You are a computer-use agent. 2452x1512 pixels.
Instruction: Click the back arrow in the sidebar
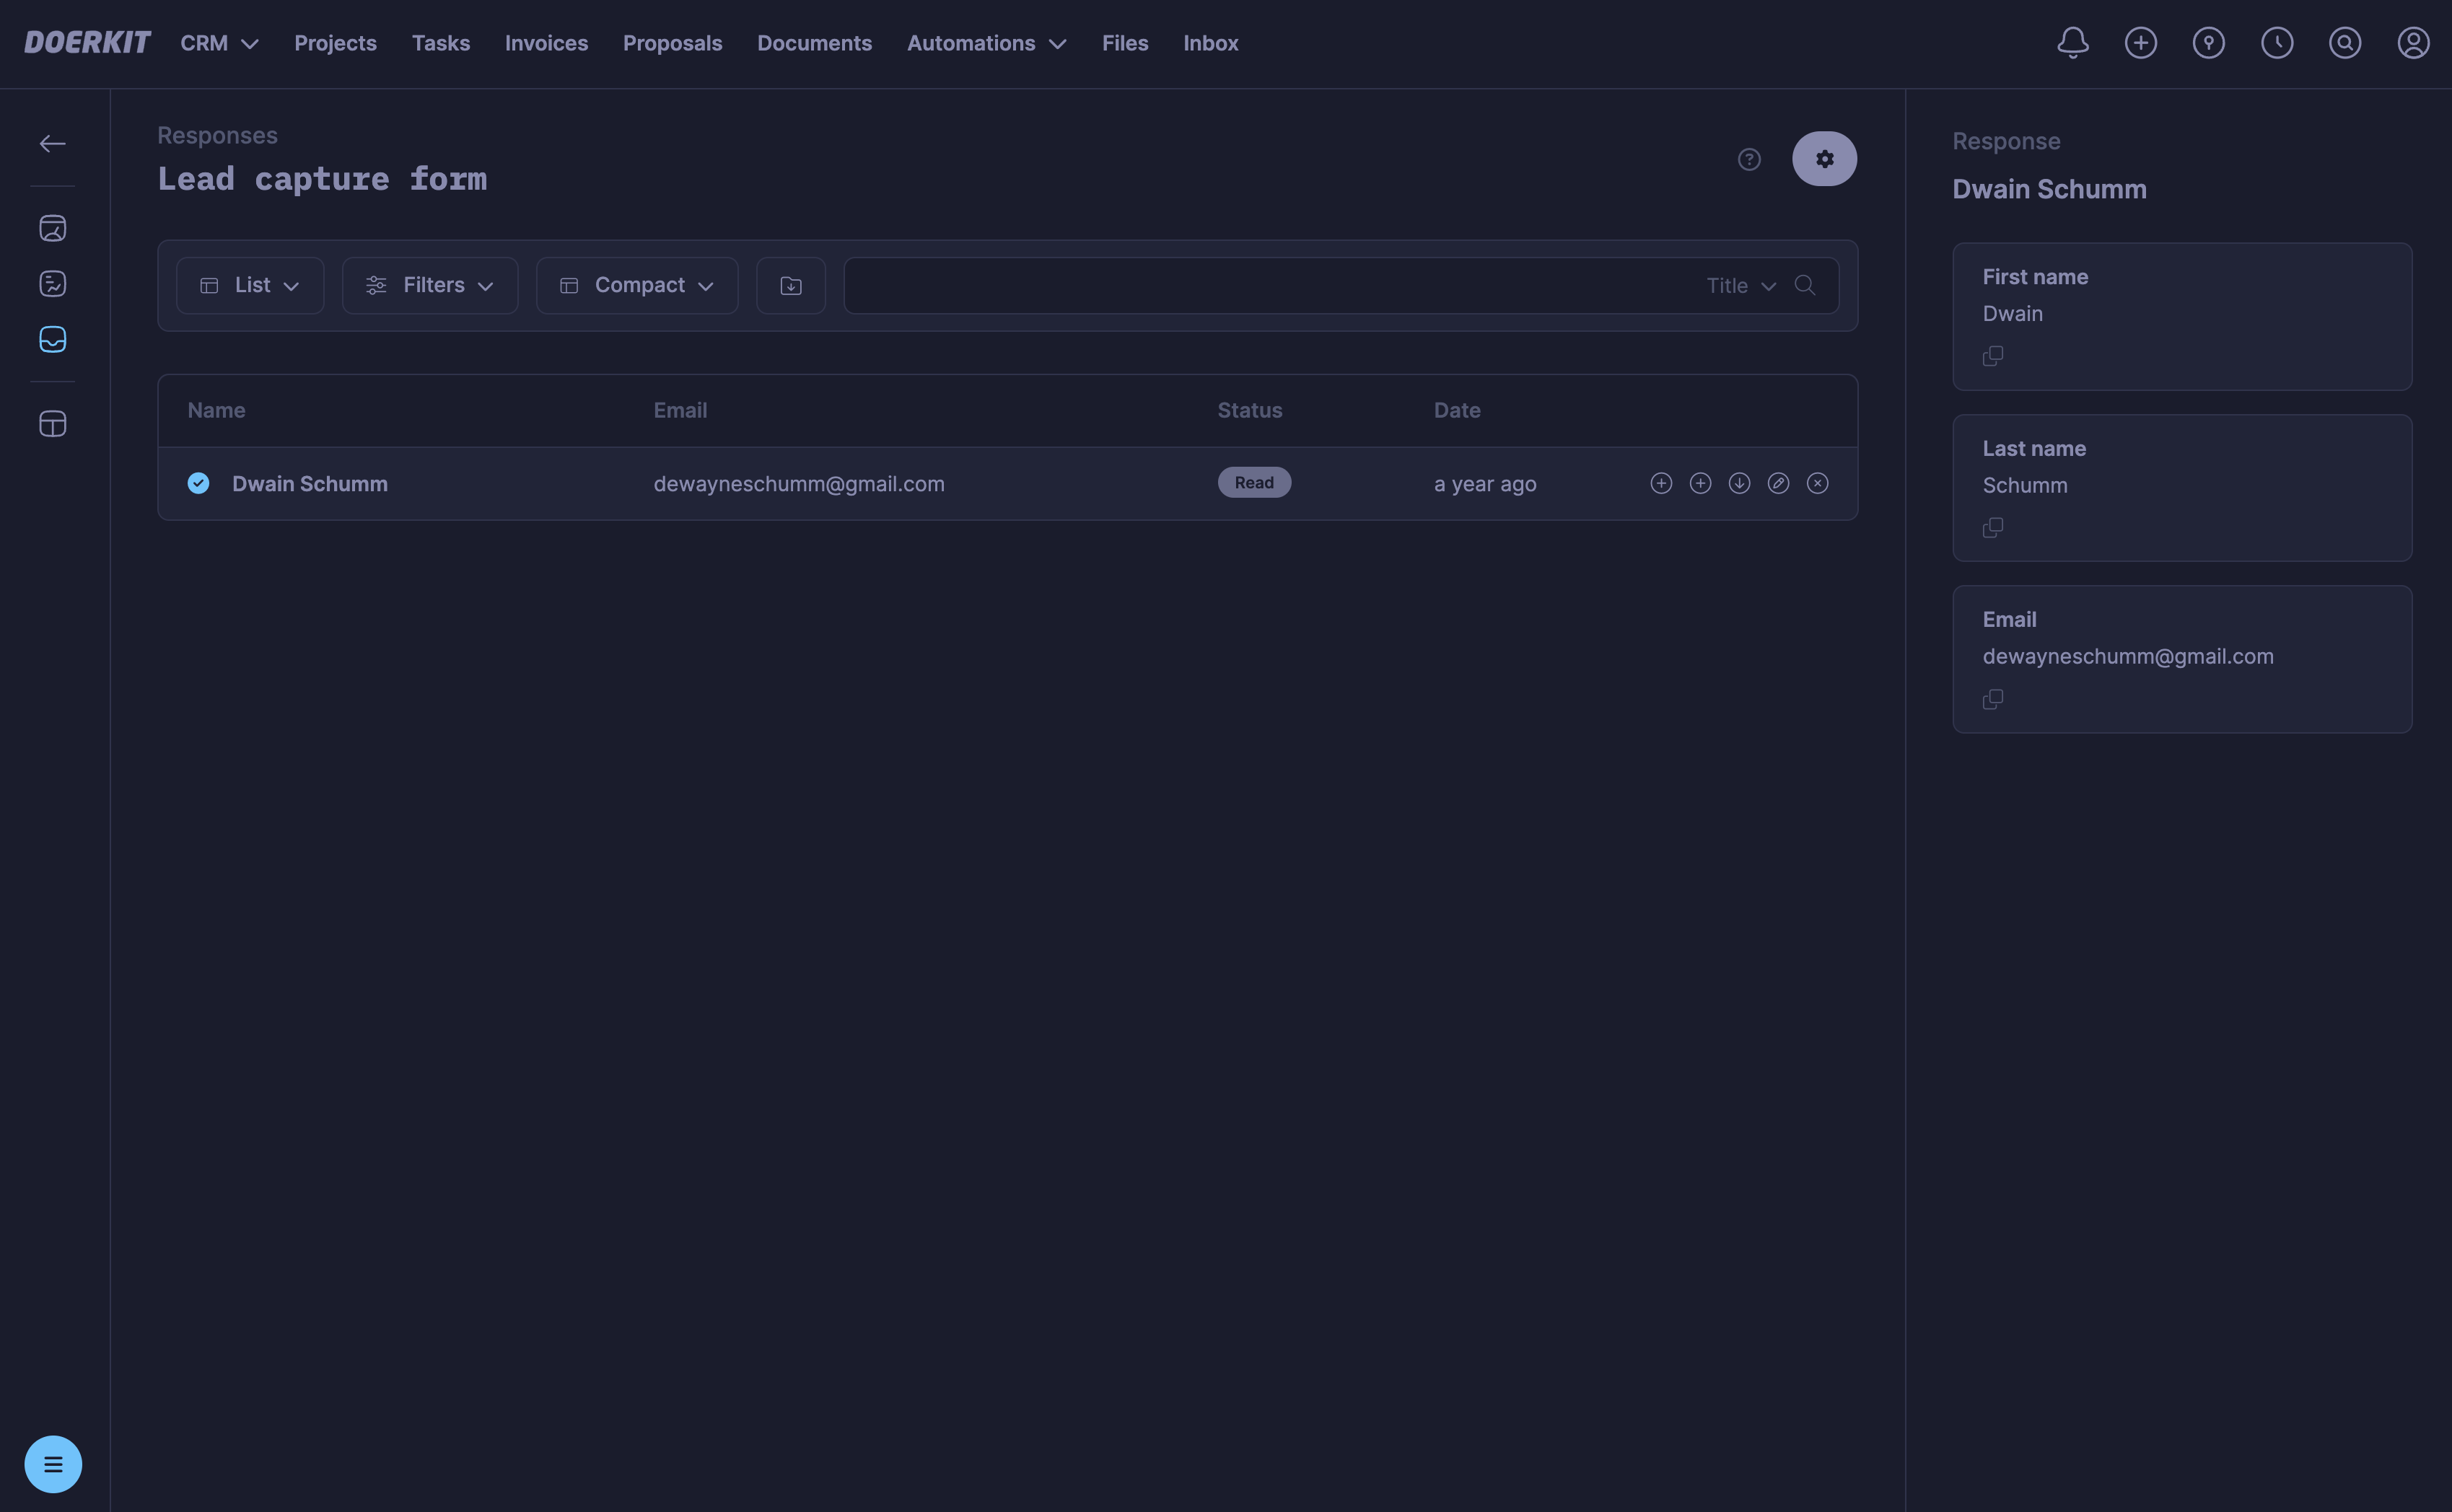click(52, 144)
